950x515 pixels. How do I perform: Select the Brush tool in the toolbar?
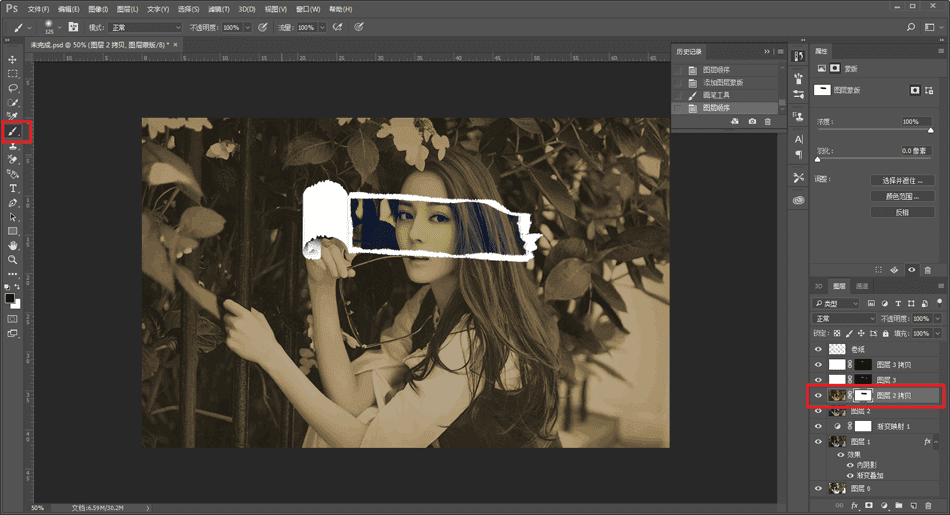point(14,131)
